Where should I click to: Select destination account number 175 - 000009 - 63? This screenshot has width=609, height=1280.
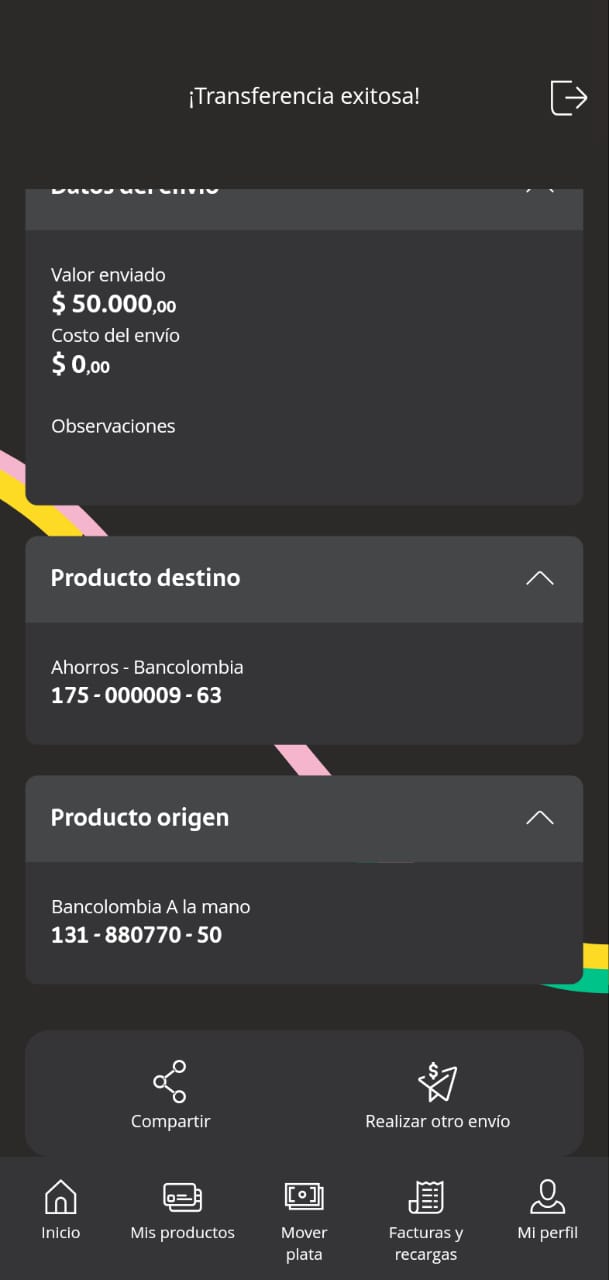[136, 695]
